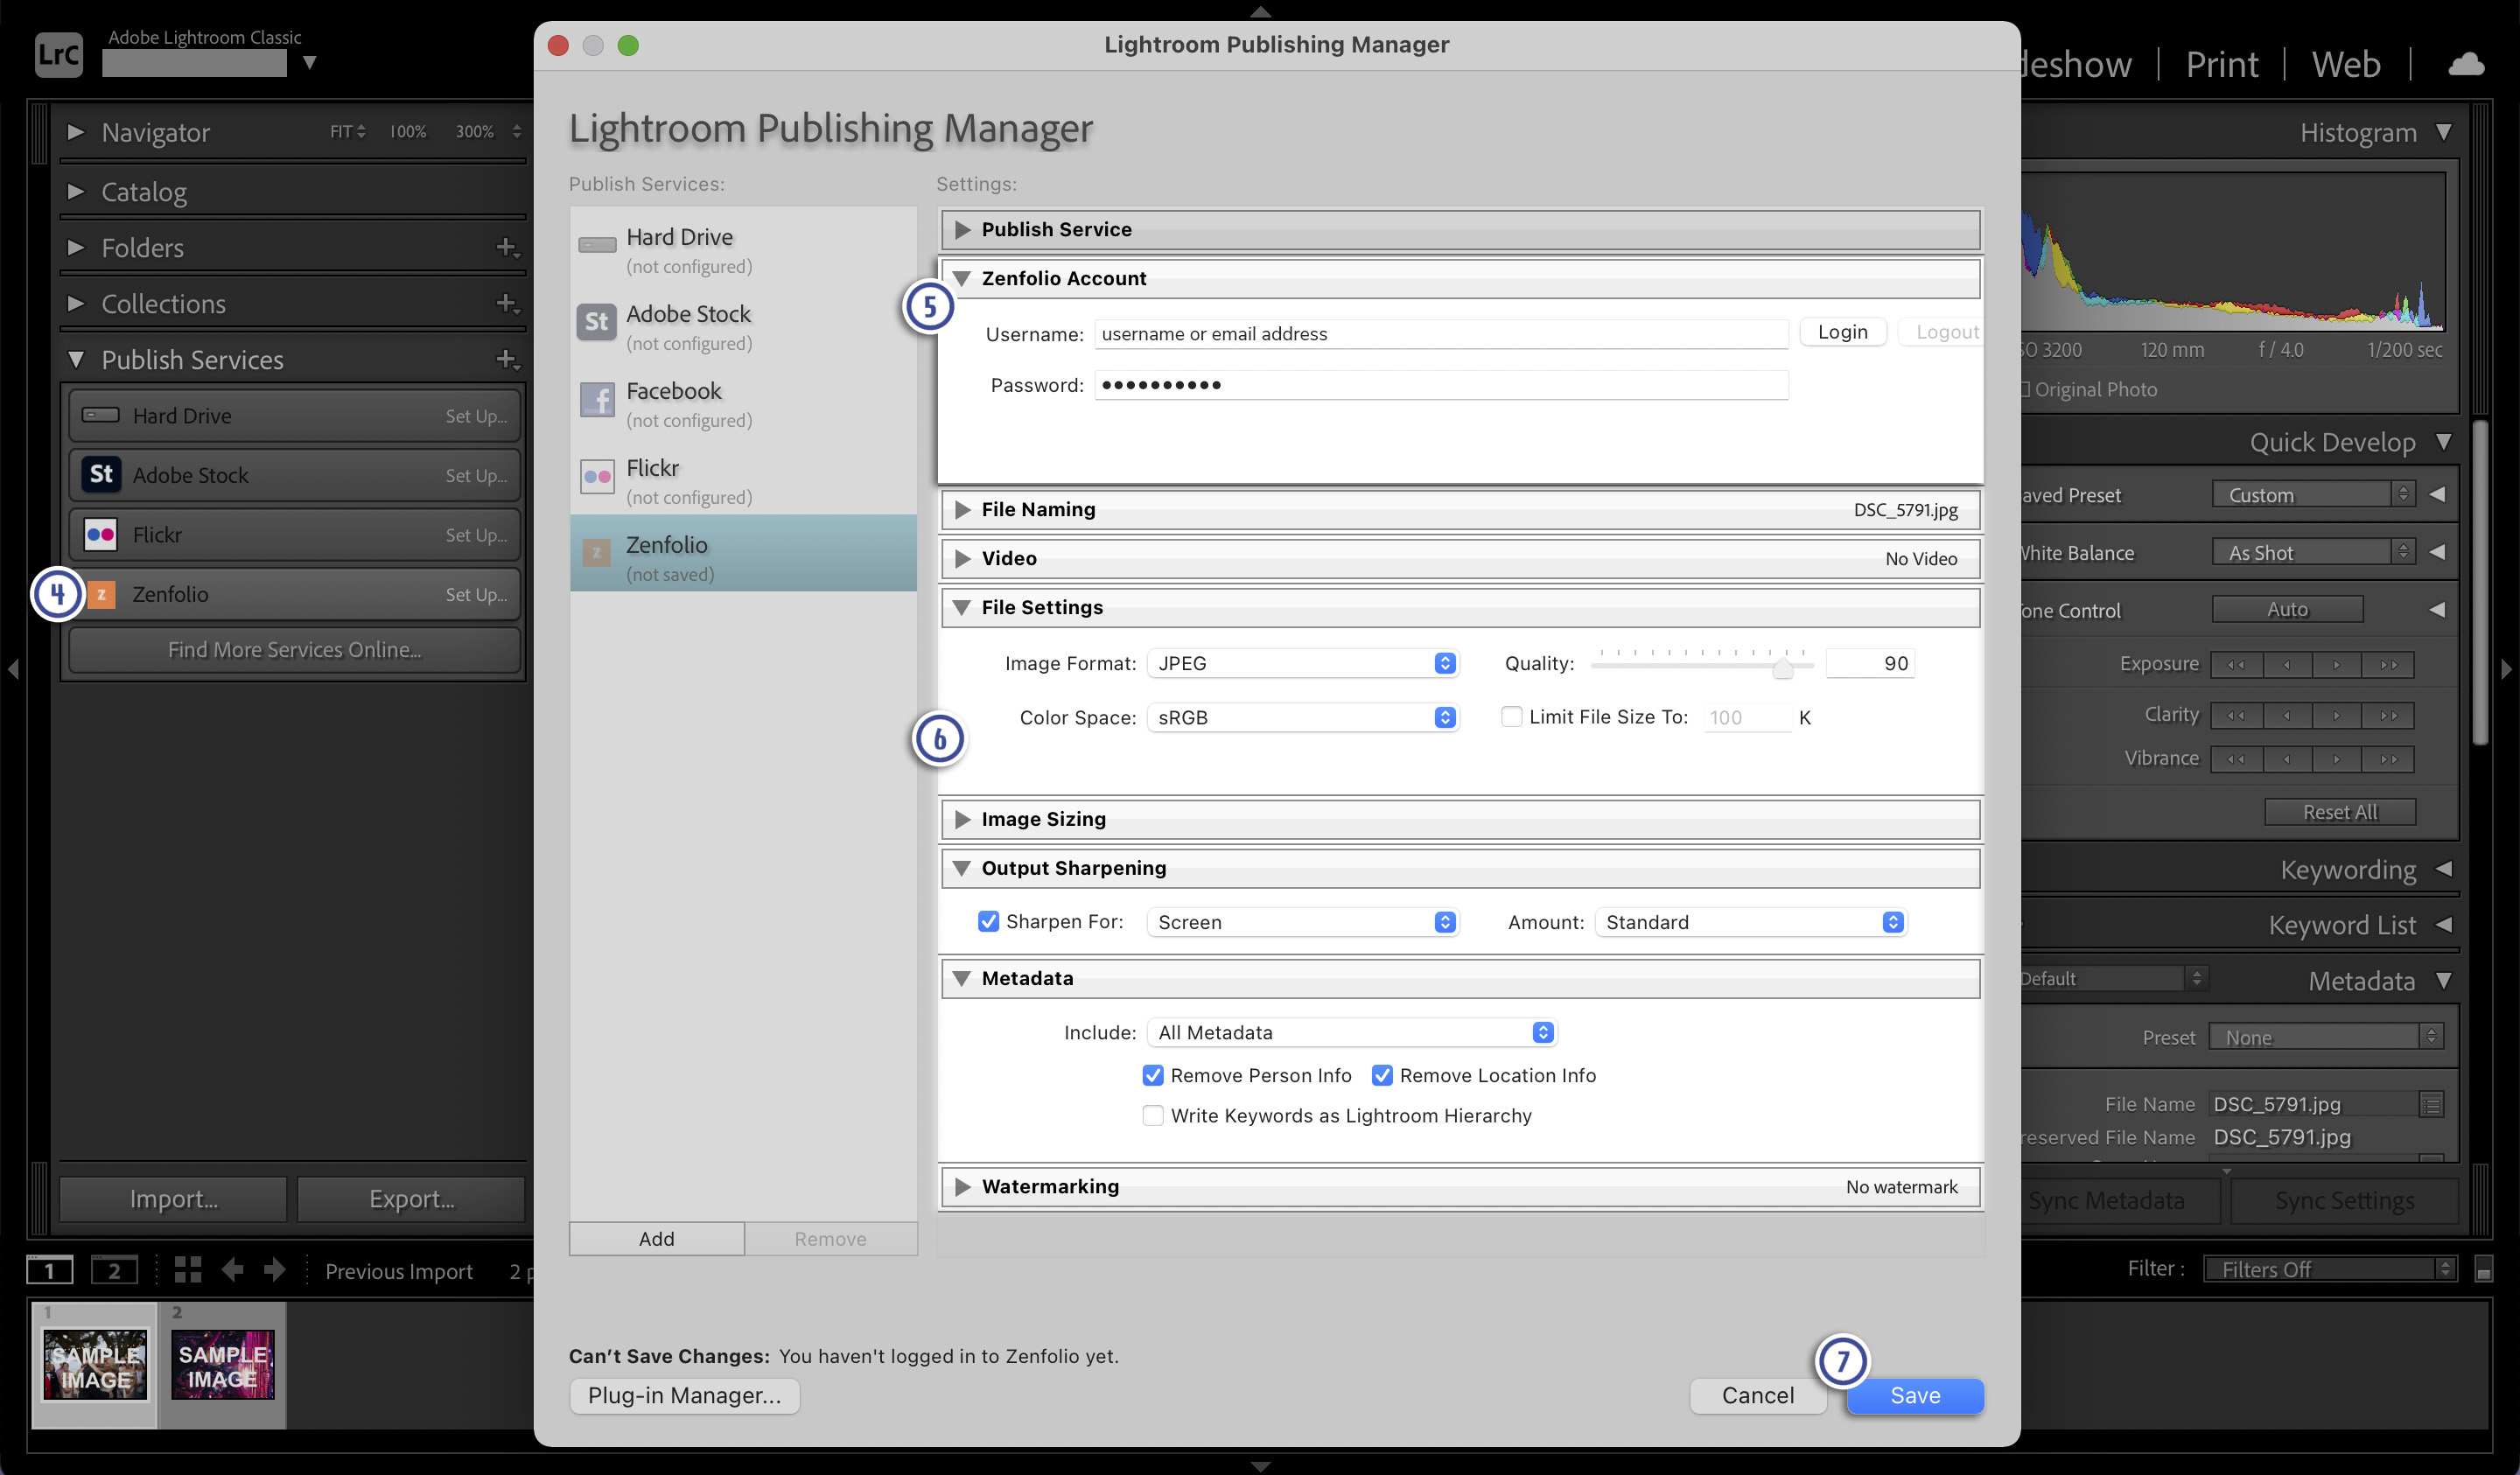
Task: Open the Include All Metadata dropdown
Action: pyautogui.click(x=1352, y=1032)
